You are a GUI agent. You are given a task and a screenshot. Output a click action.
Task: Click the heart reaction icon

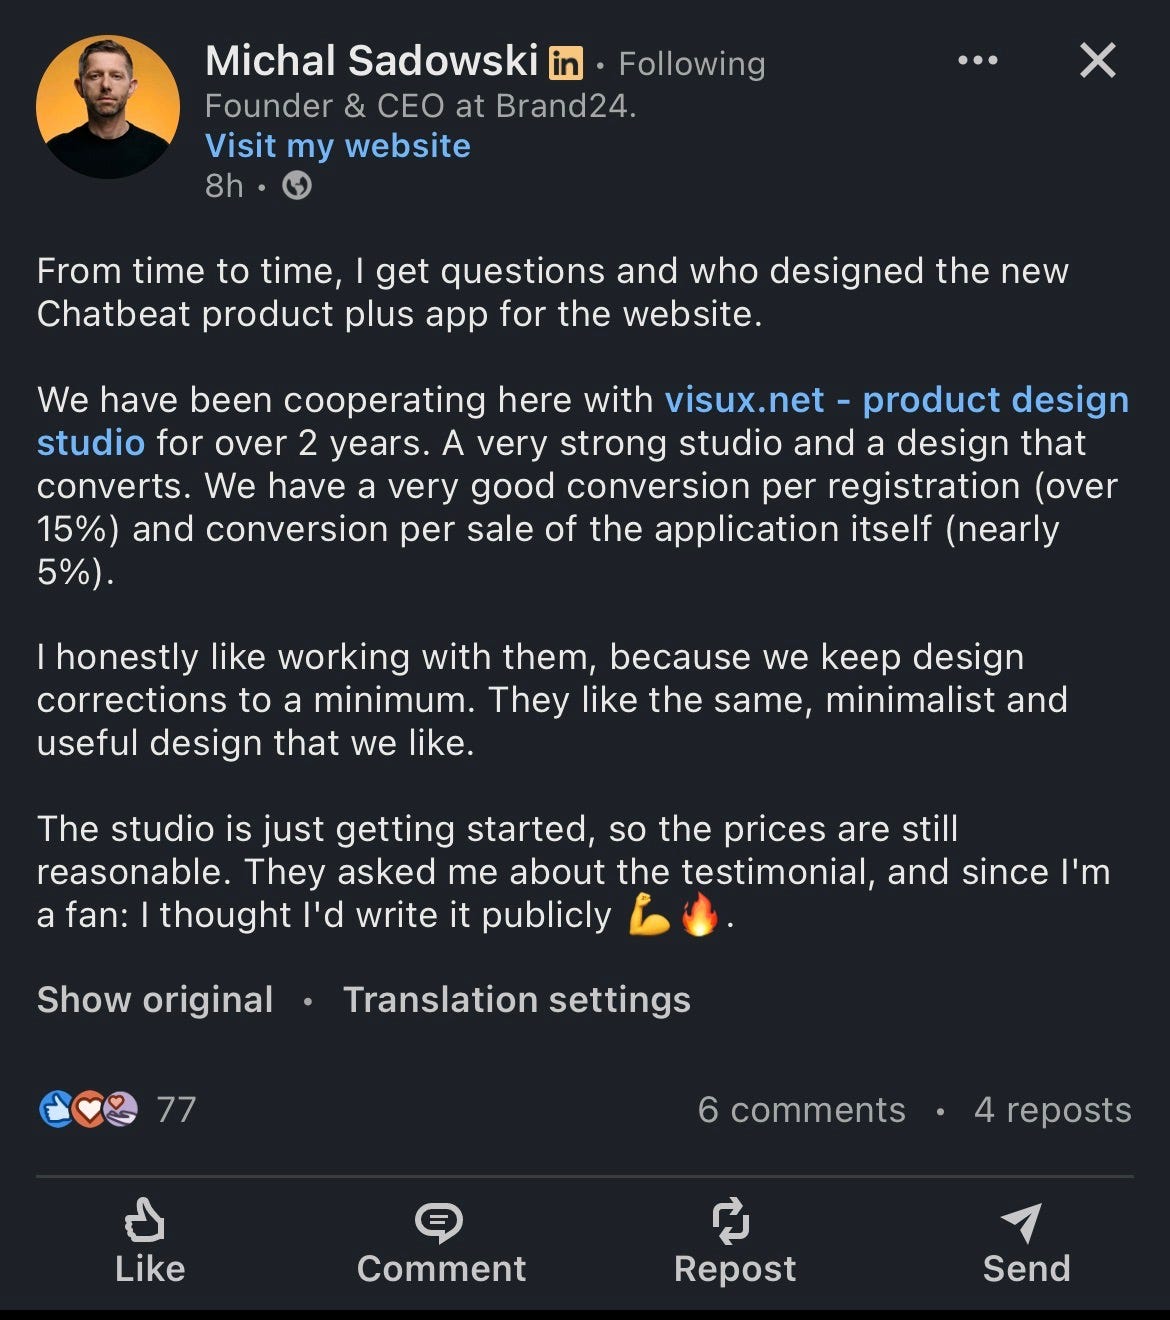pos(88,1109)
